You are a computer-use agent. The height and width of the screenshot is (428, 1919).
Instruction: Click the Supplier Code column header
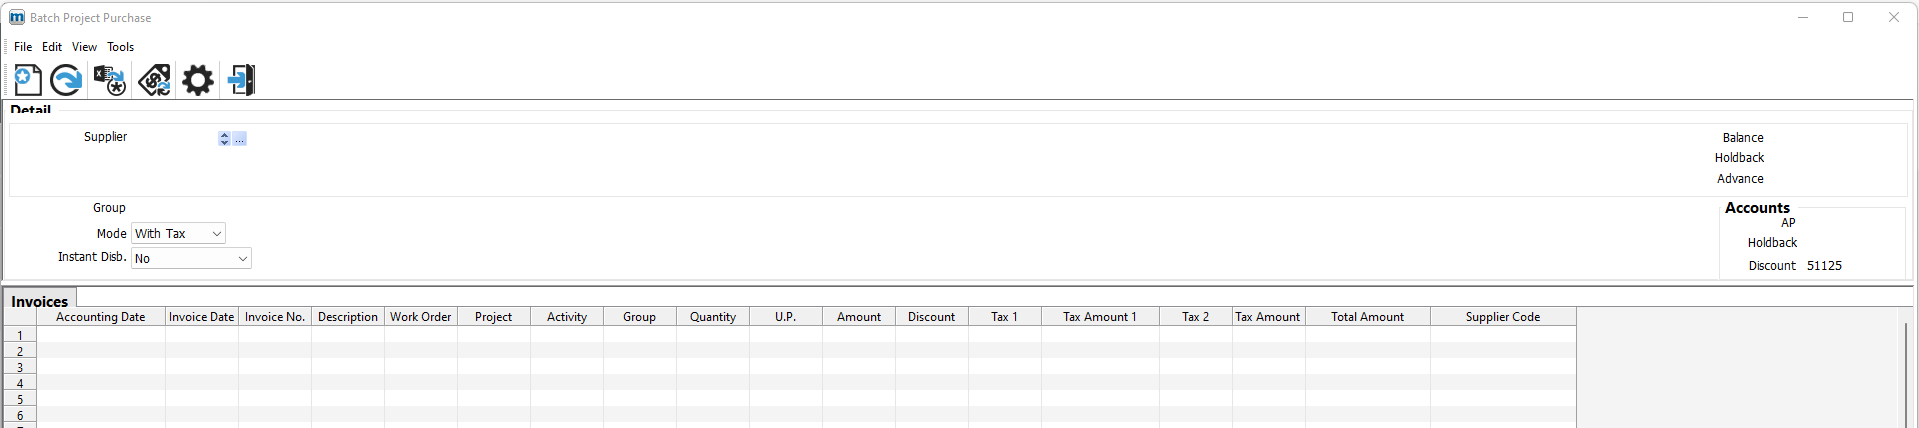1503,317
